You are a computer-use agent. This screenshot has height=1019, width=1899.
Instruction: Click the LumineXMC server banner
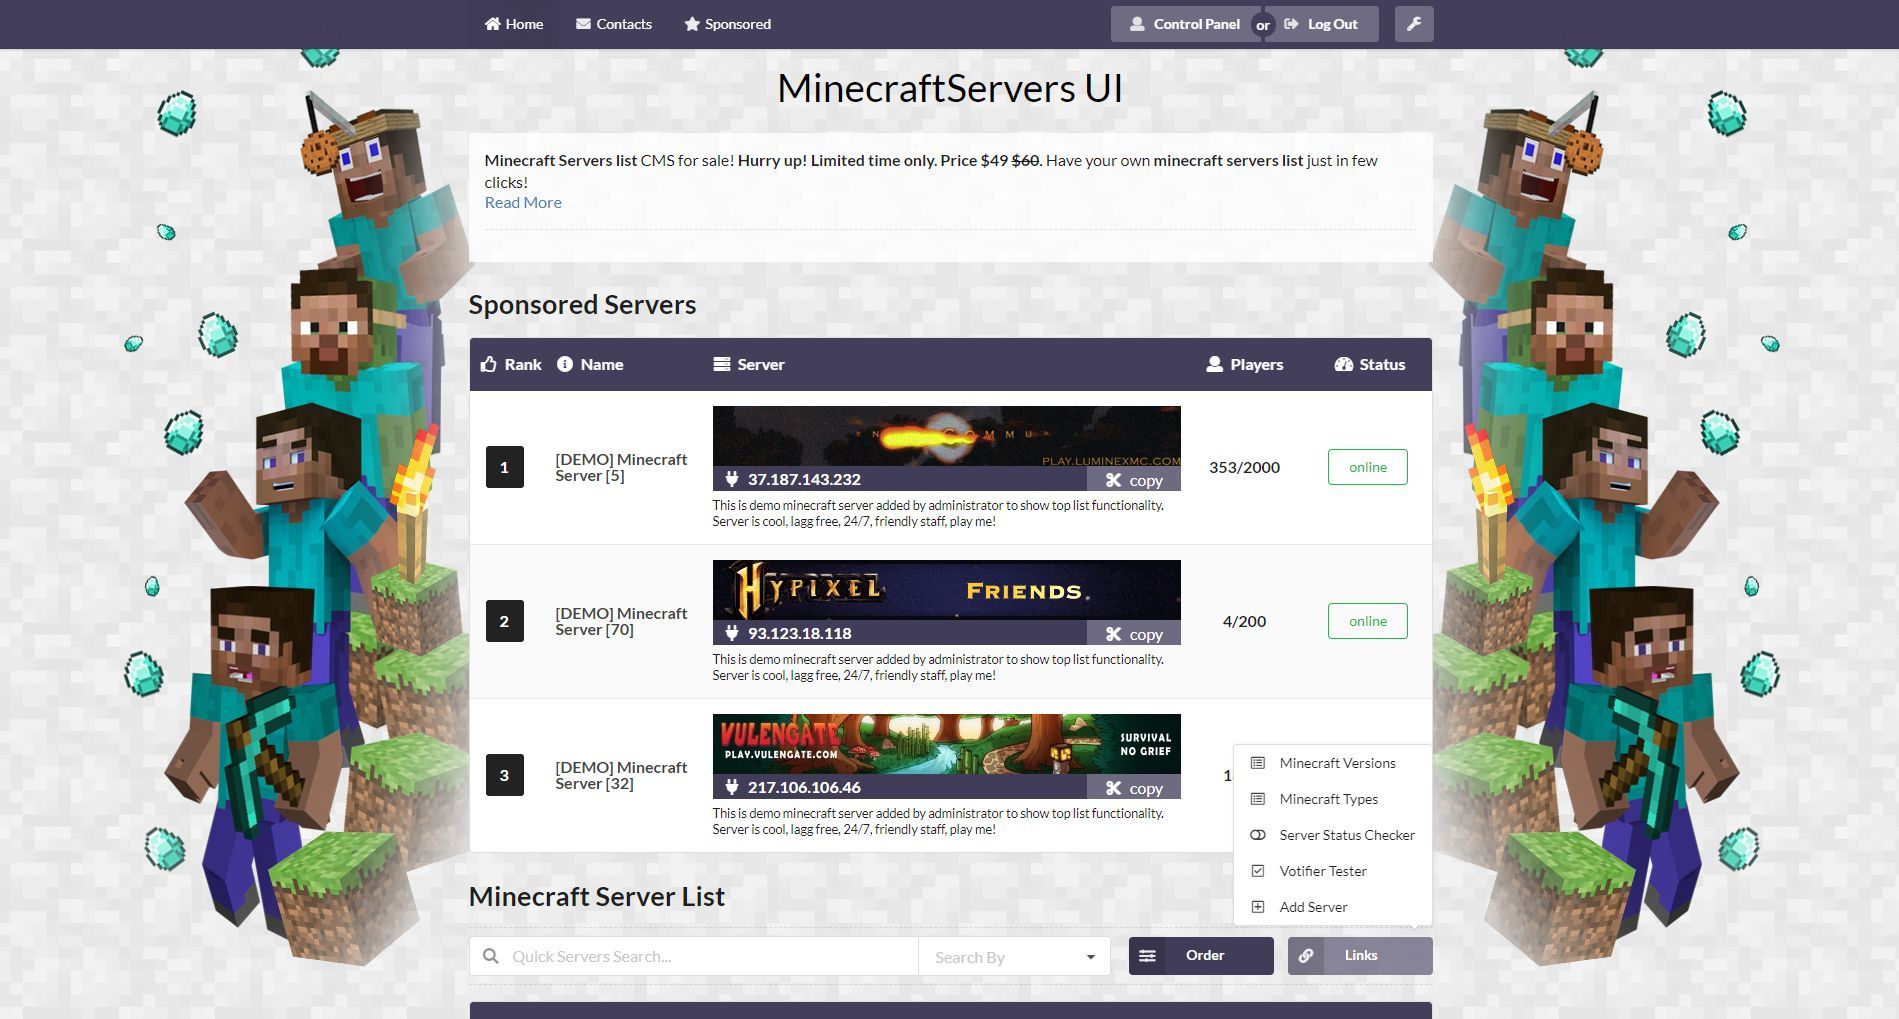coord(946,436)
